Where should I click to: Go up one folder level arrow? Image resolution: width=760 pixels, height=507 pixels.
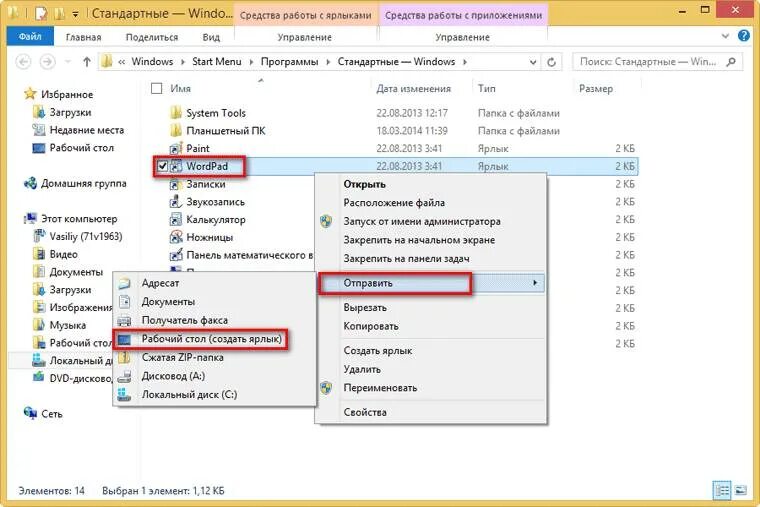pos(87,62)
